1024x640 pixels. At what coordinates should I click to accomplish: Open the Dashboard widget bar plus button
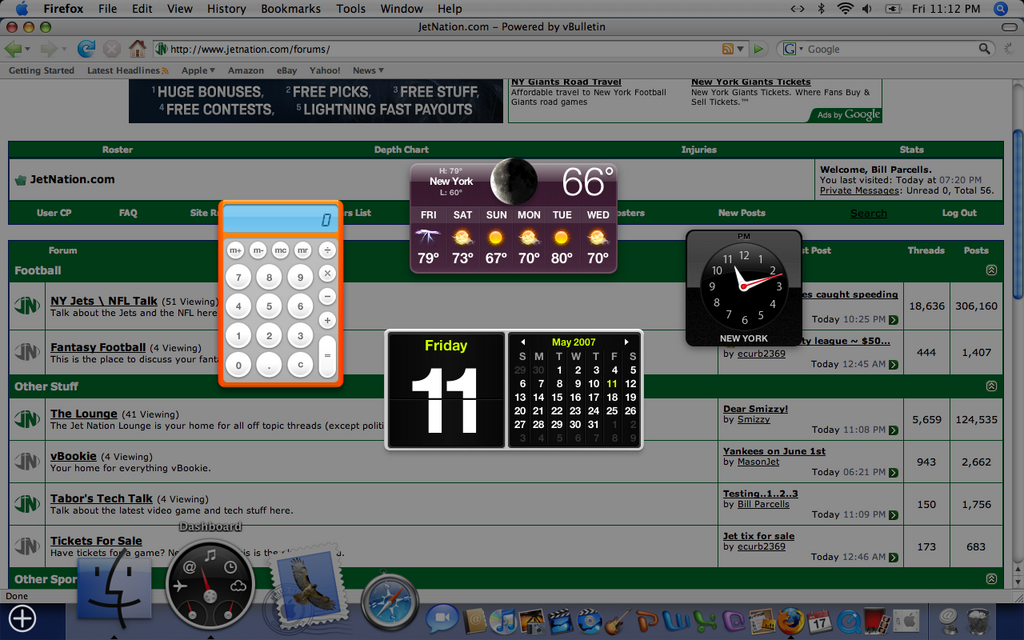(22, 618)
